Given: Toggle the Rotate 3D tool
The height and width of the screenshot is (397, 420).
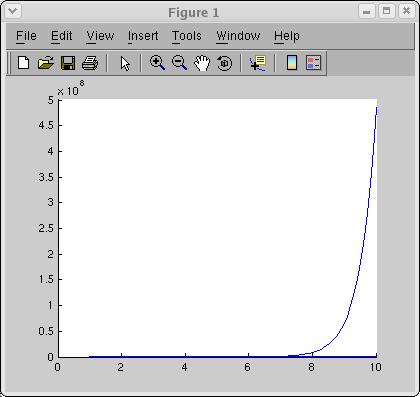Looking at the screenshot, I should [224, 63].
